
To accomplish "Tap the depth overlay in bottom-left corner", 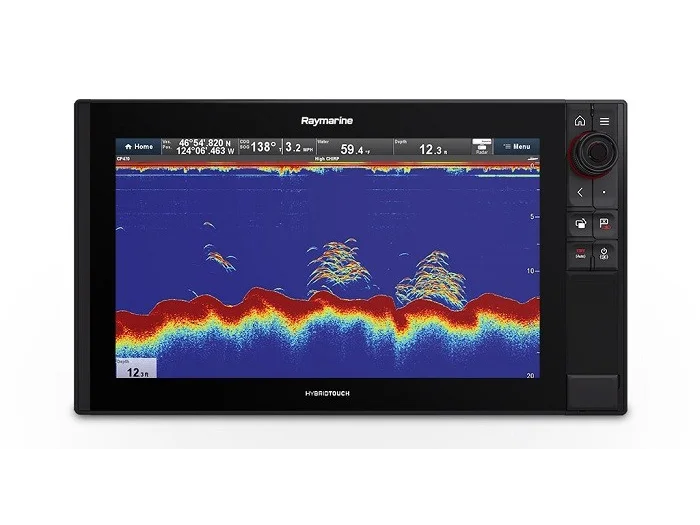I will (x=137, y=368).
